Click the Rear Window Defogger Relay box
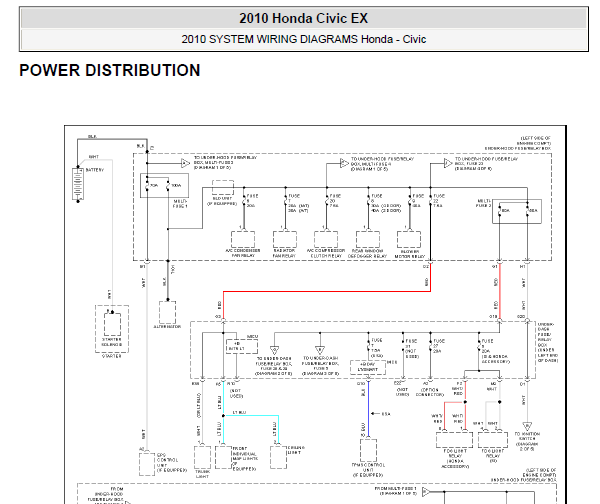Screen dimensions: 600x504 [371, 239]
